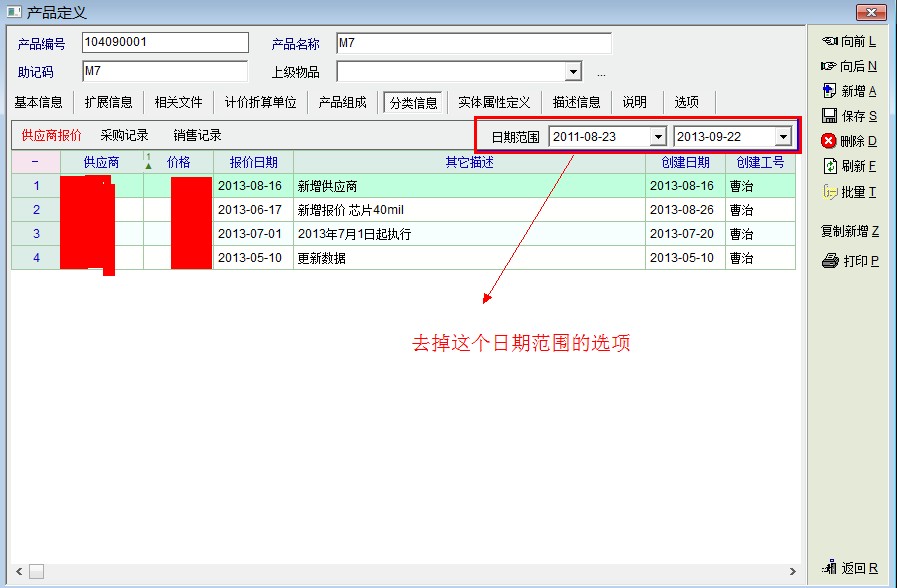Click the 向后 (next record) icon button
The height and width of the screenshot is (588, 897).
coord(828,66)
